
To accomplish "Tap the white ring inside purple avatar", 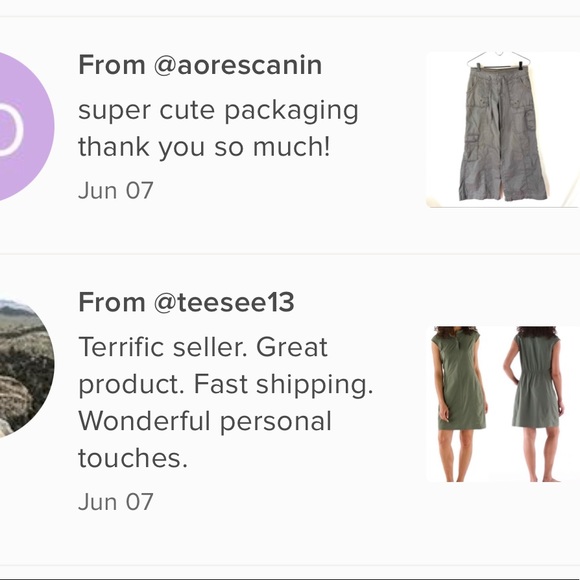I will [x=9, y=129].
